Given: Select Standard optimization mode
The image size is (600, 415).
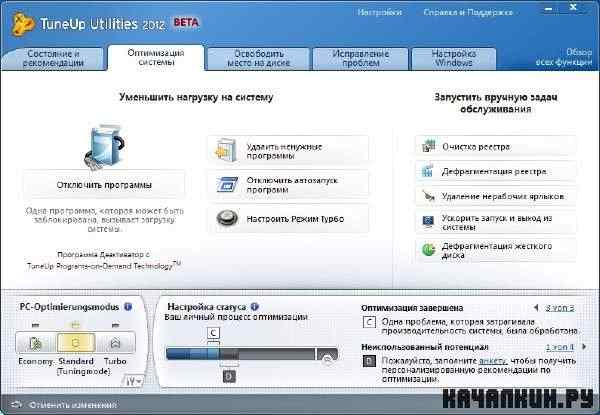Looking at the screenshot, I should 76,342.
